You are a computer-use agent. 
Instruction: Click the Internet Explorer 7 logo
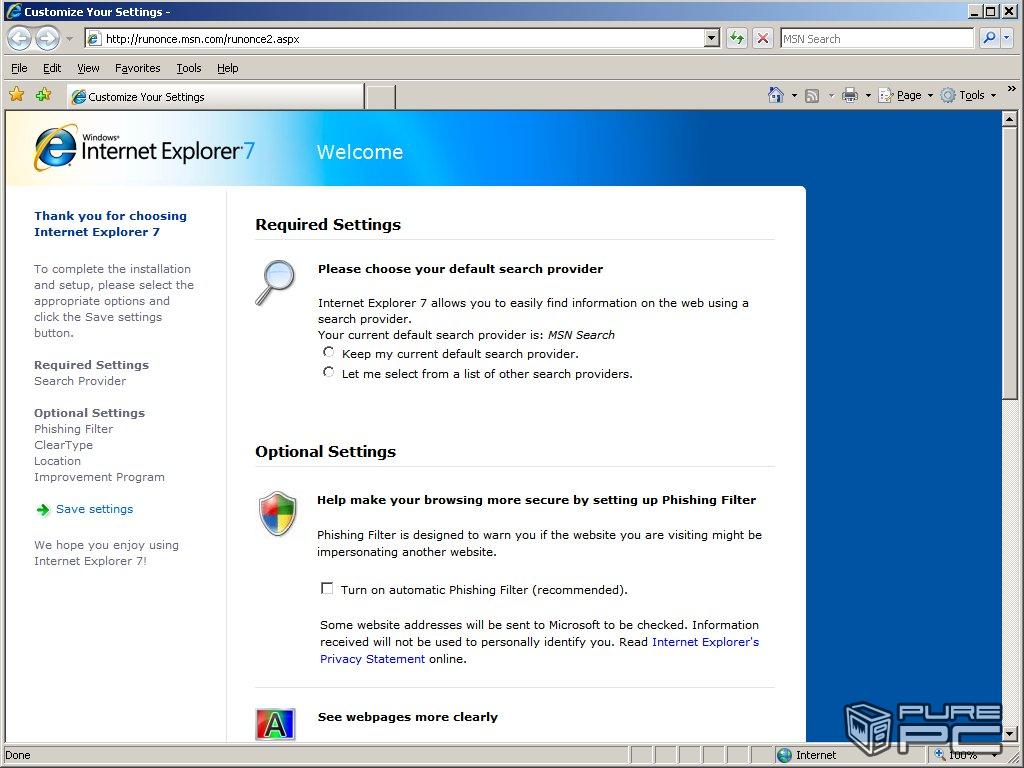pyautogui.click(x=144, y=148)
